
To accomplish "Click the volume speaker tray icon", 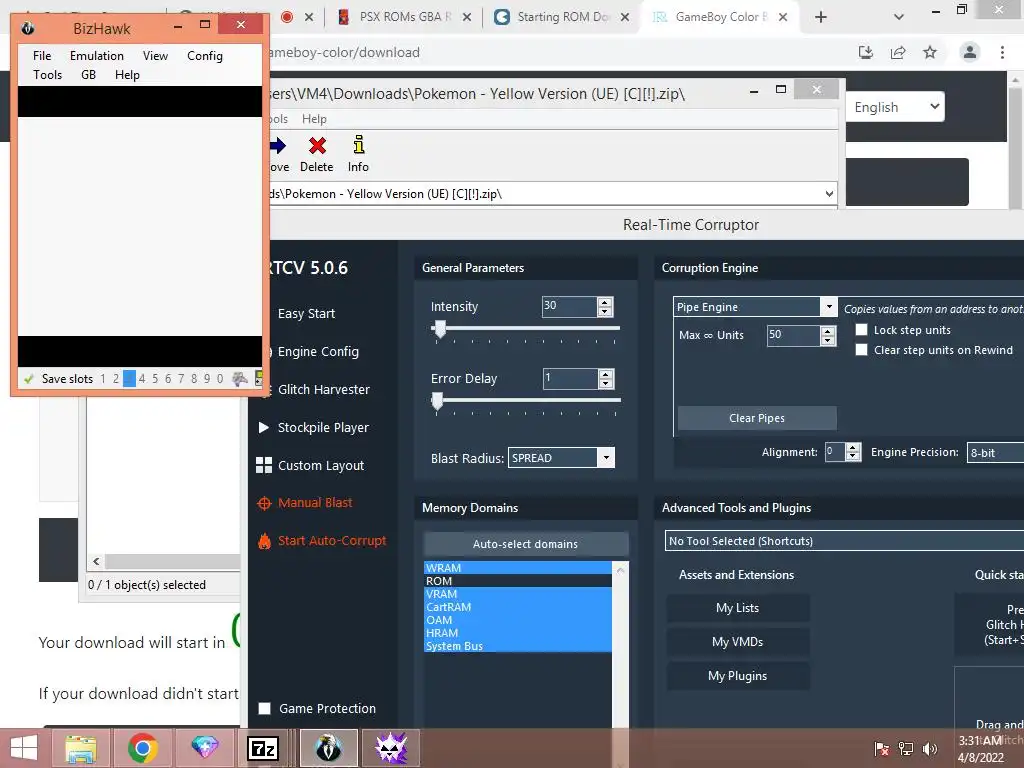I will pyautogui.click(x=929, y=749).
